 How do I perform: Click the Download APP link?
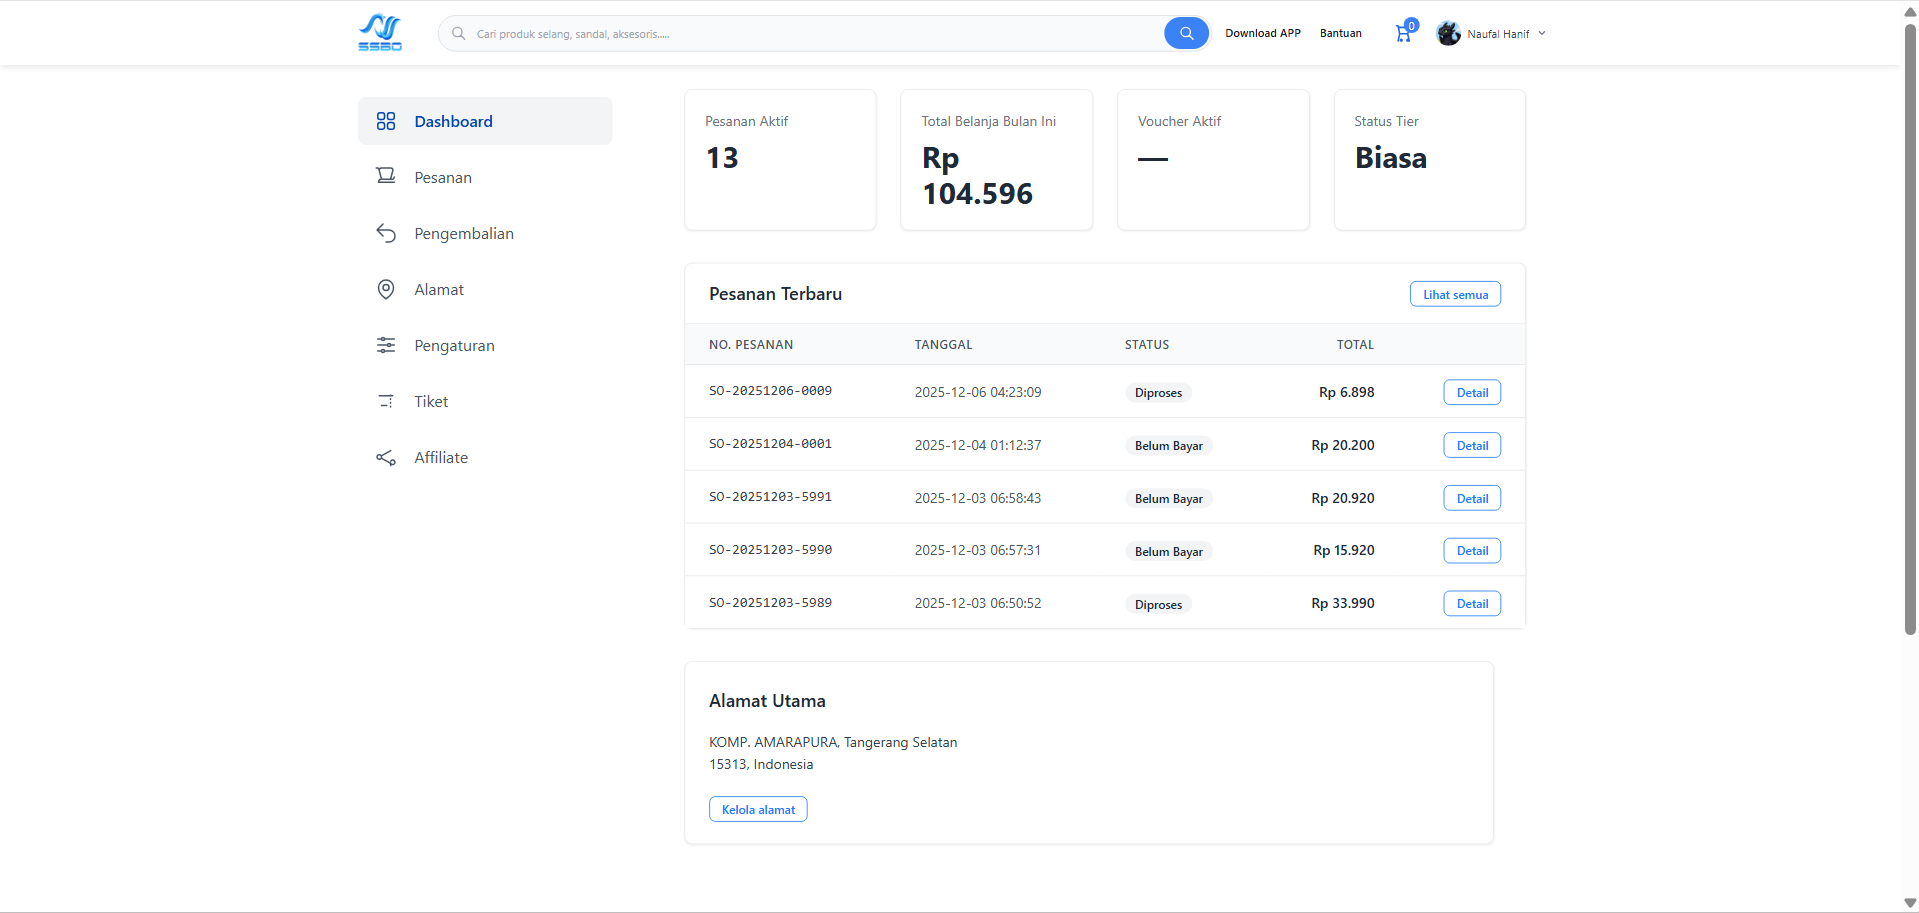pos(1262,33)
